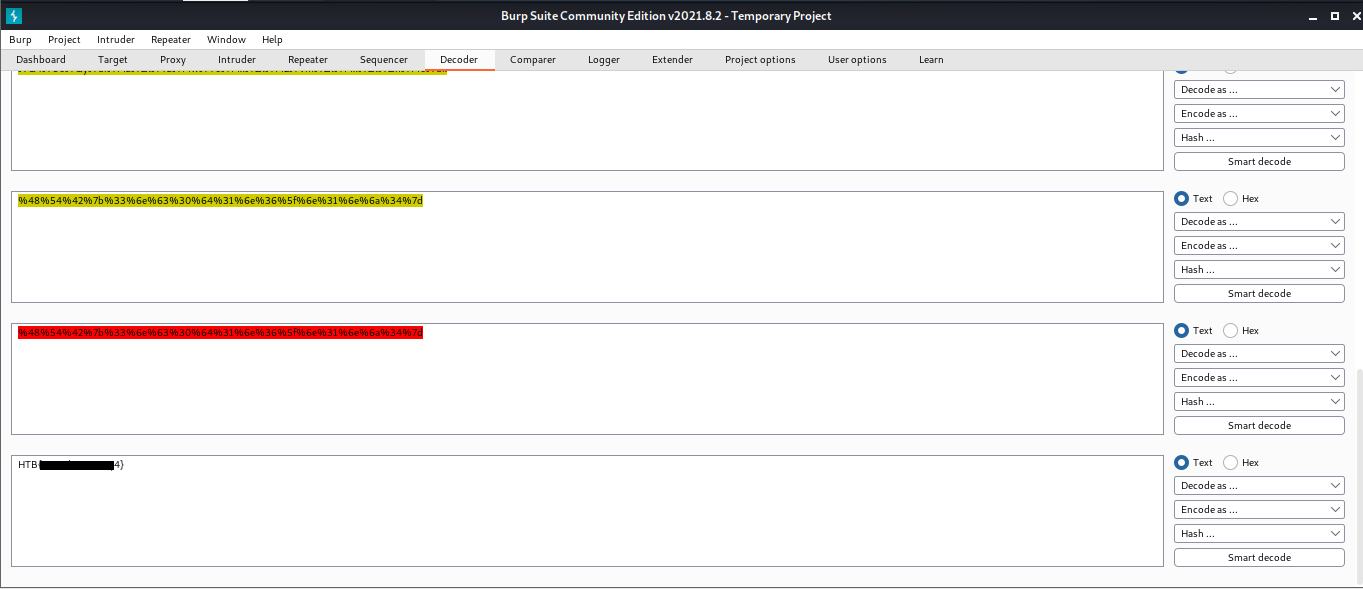The image size is (1363, 589).
Task: Open the Learn tab
Action: (x=931, y=60)
